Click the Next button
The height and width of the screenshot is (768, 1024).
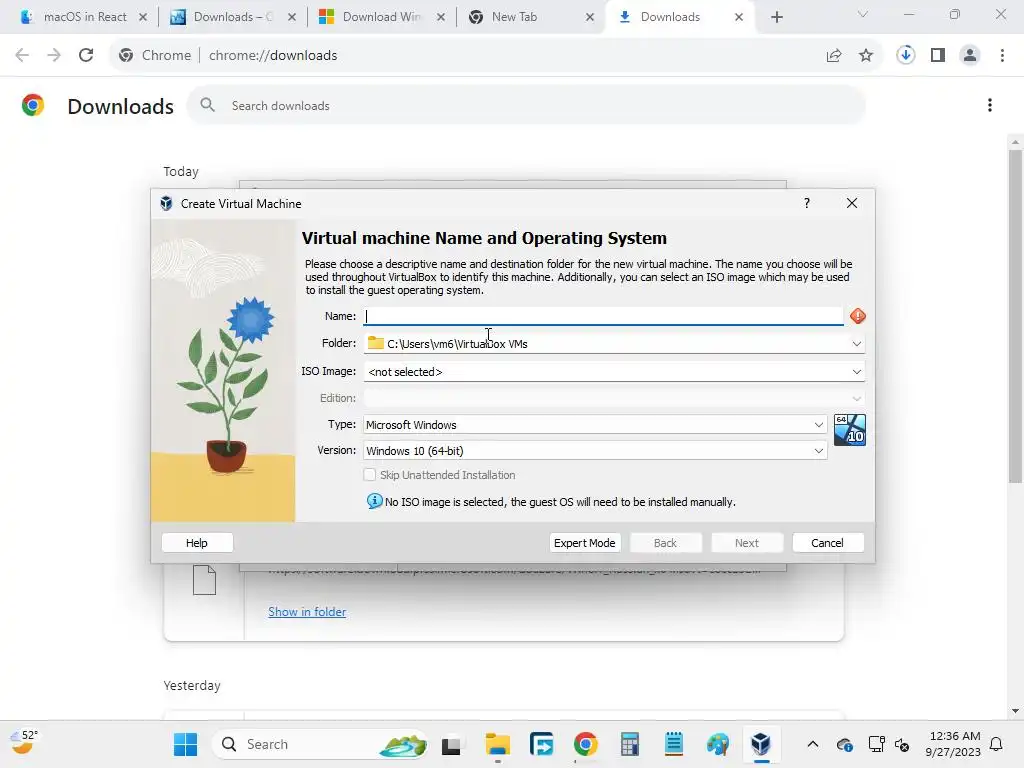click(x=746, y=543)
